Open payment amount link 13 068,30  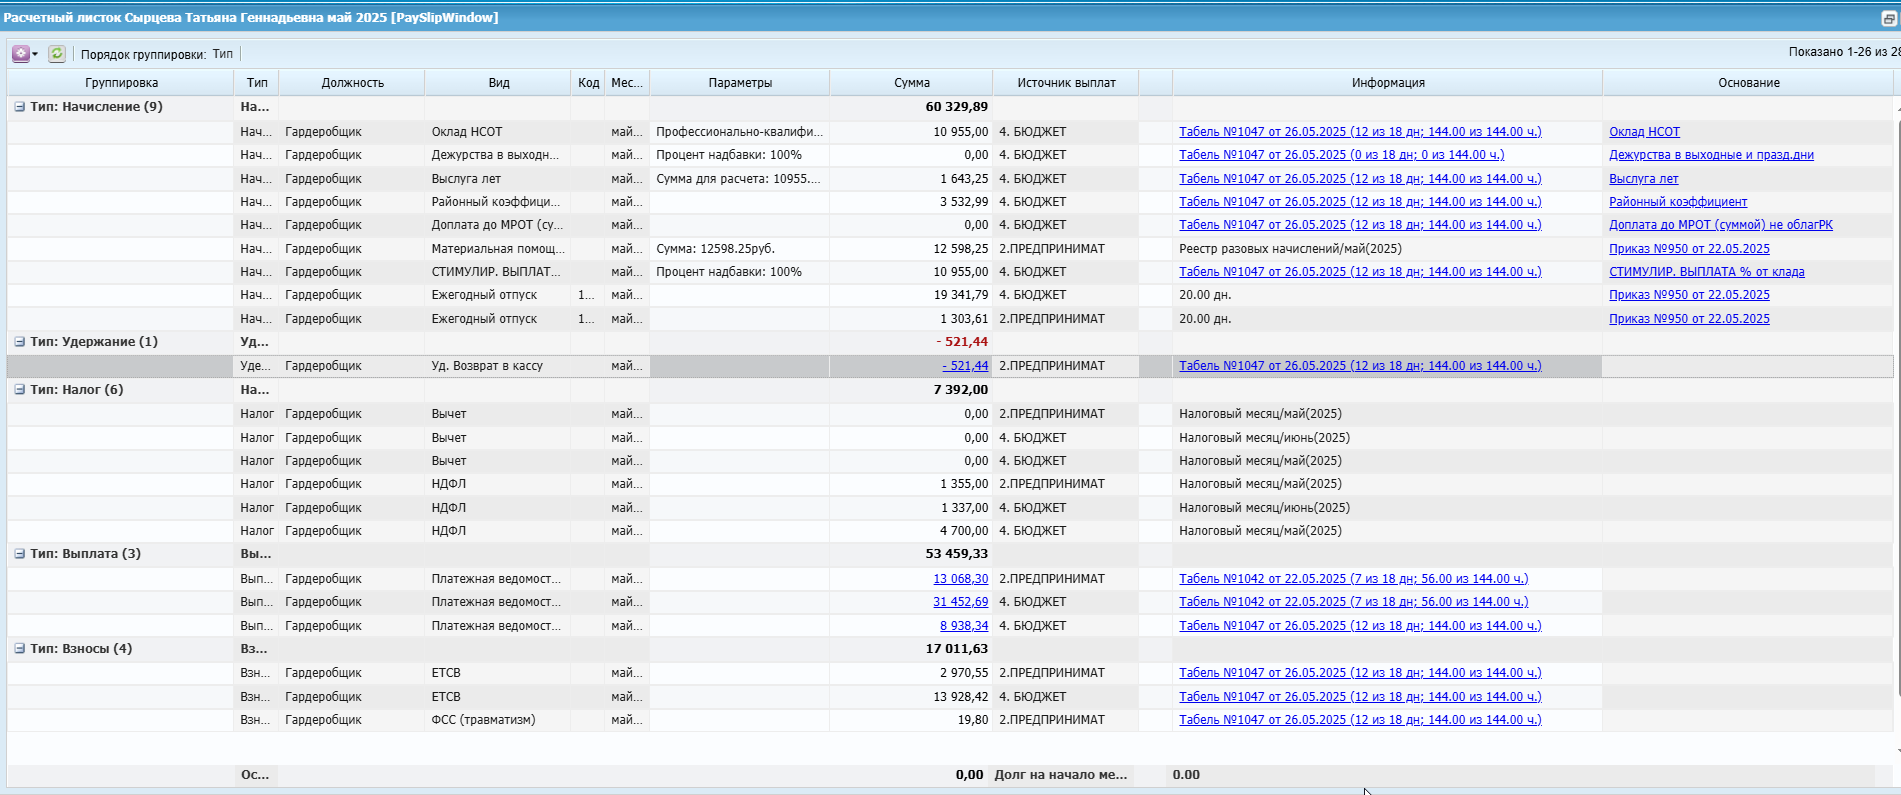(960, 579)
